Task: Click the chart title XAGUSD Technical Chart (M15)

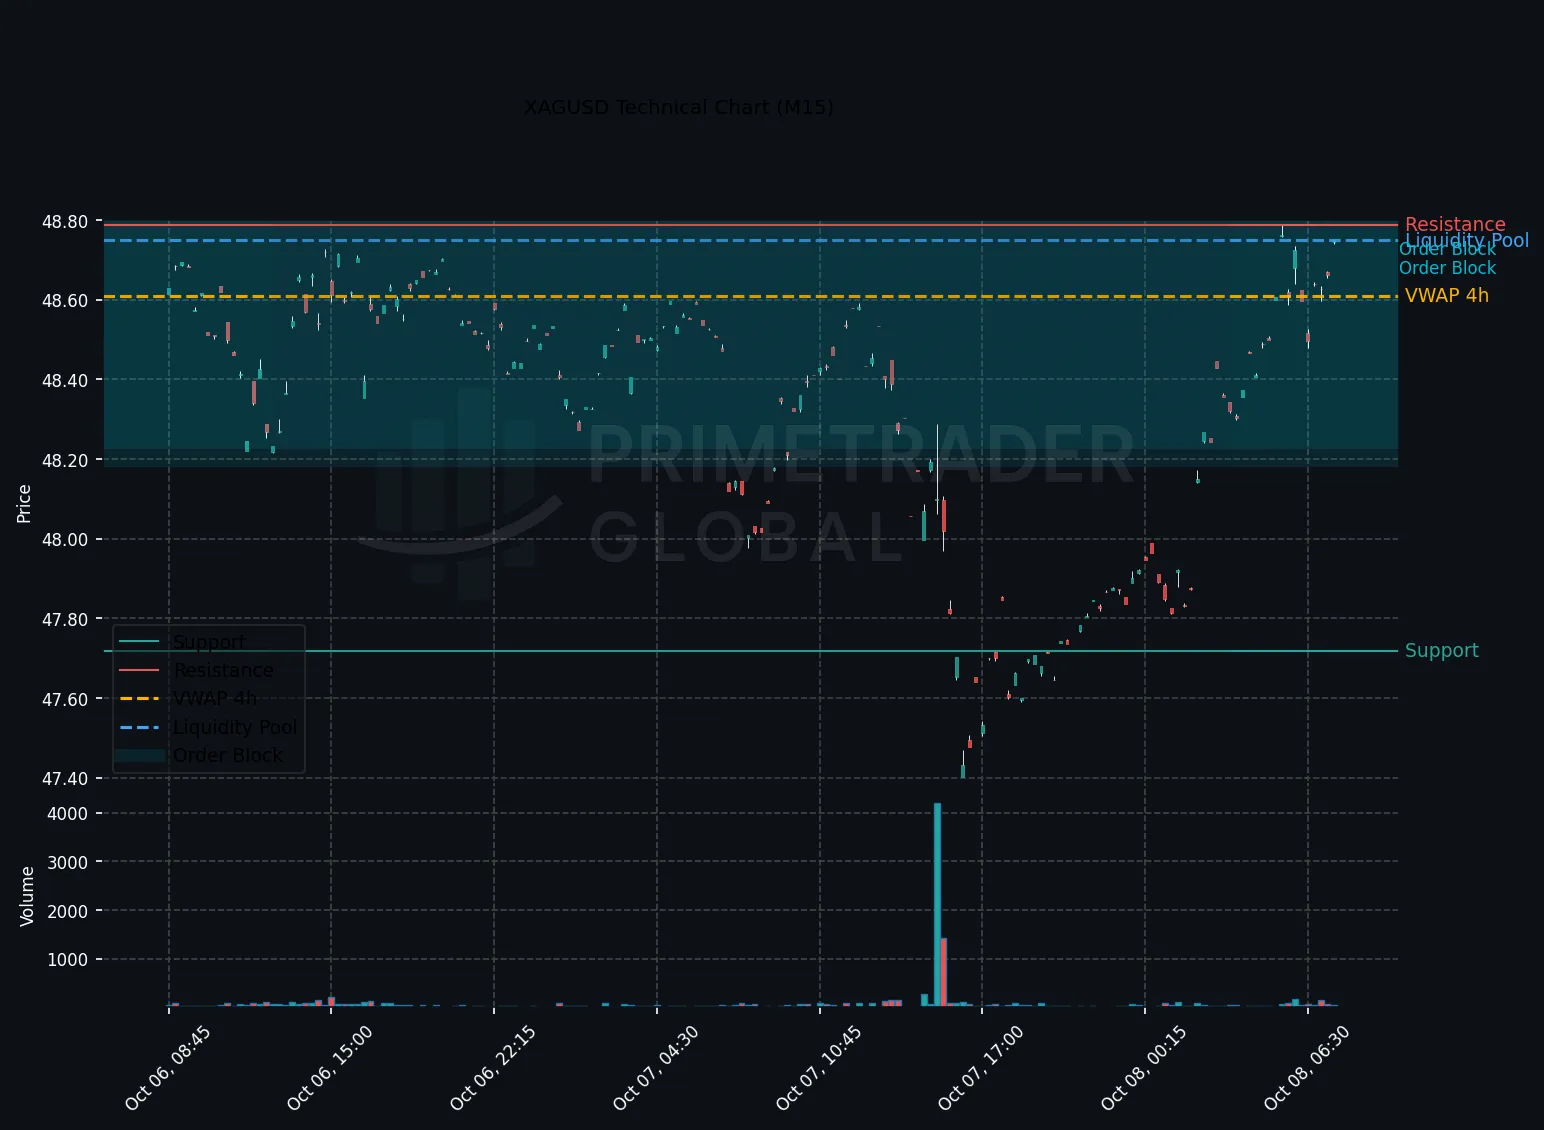Action: [x=678, y=107]
